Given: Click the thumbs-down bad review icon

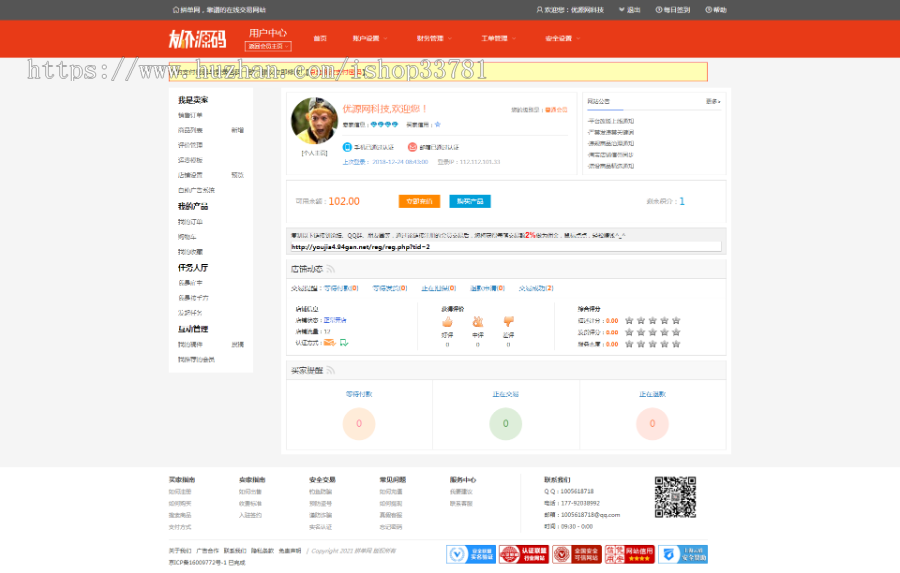Looking at the screenshot, I should point(508,322).
